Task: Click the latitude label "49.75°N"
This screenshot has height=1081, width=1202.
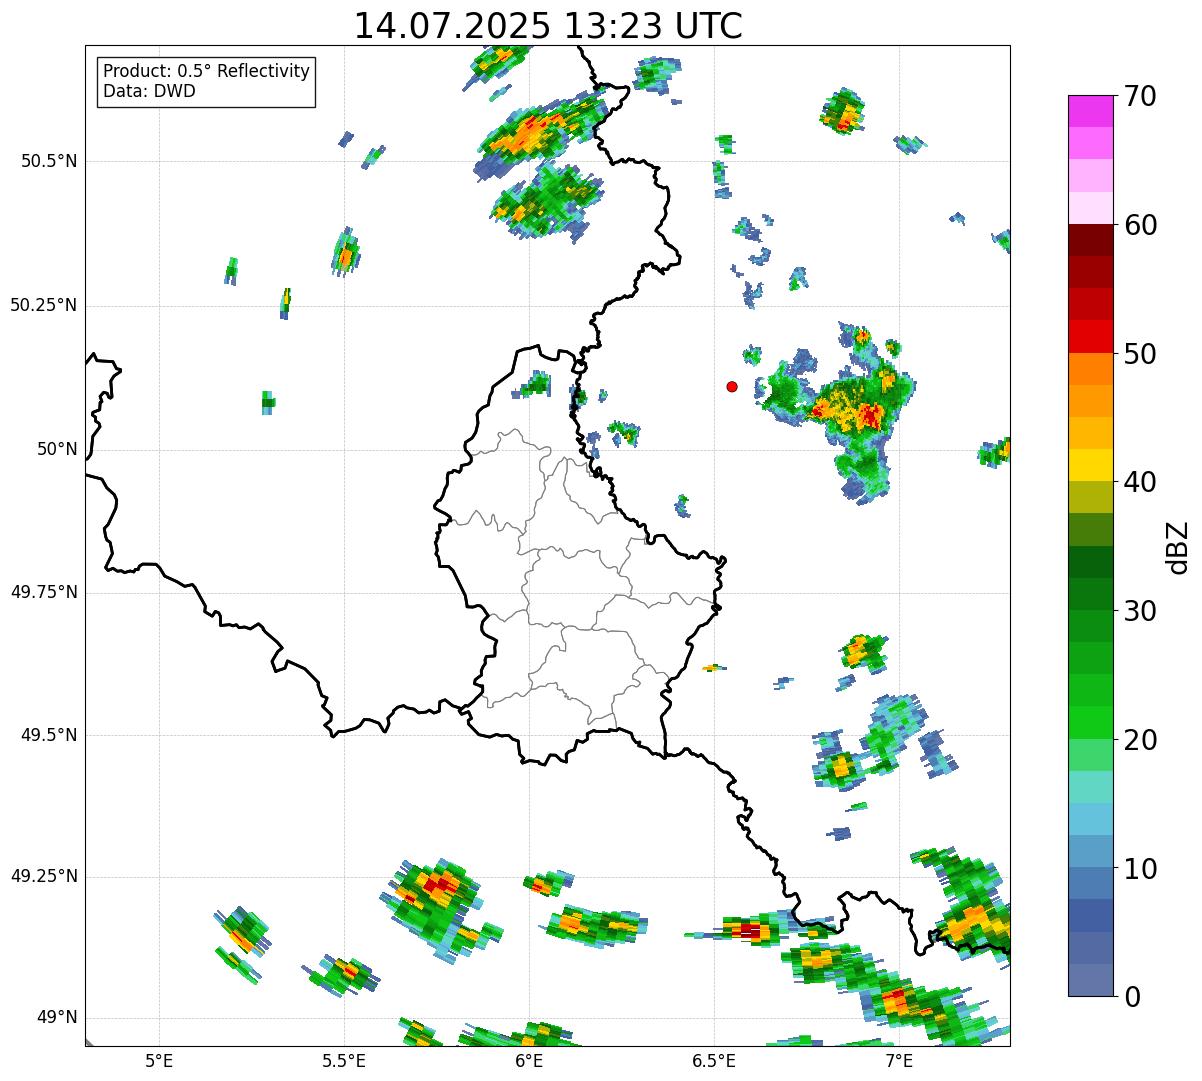Action: coord(43,592)
